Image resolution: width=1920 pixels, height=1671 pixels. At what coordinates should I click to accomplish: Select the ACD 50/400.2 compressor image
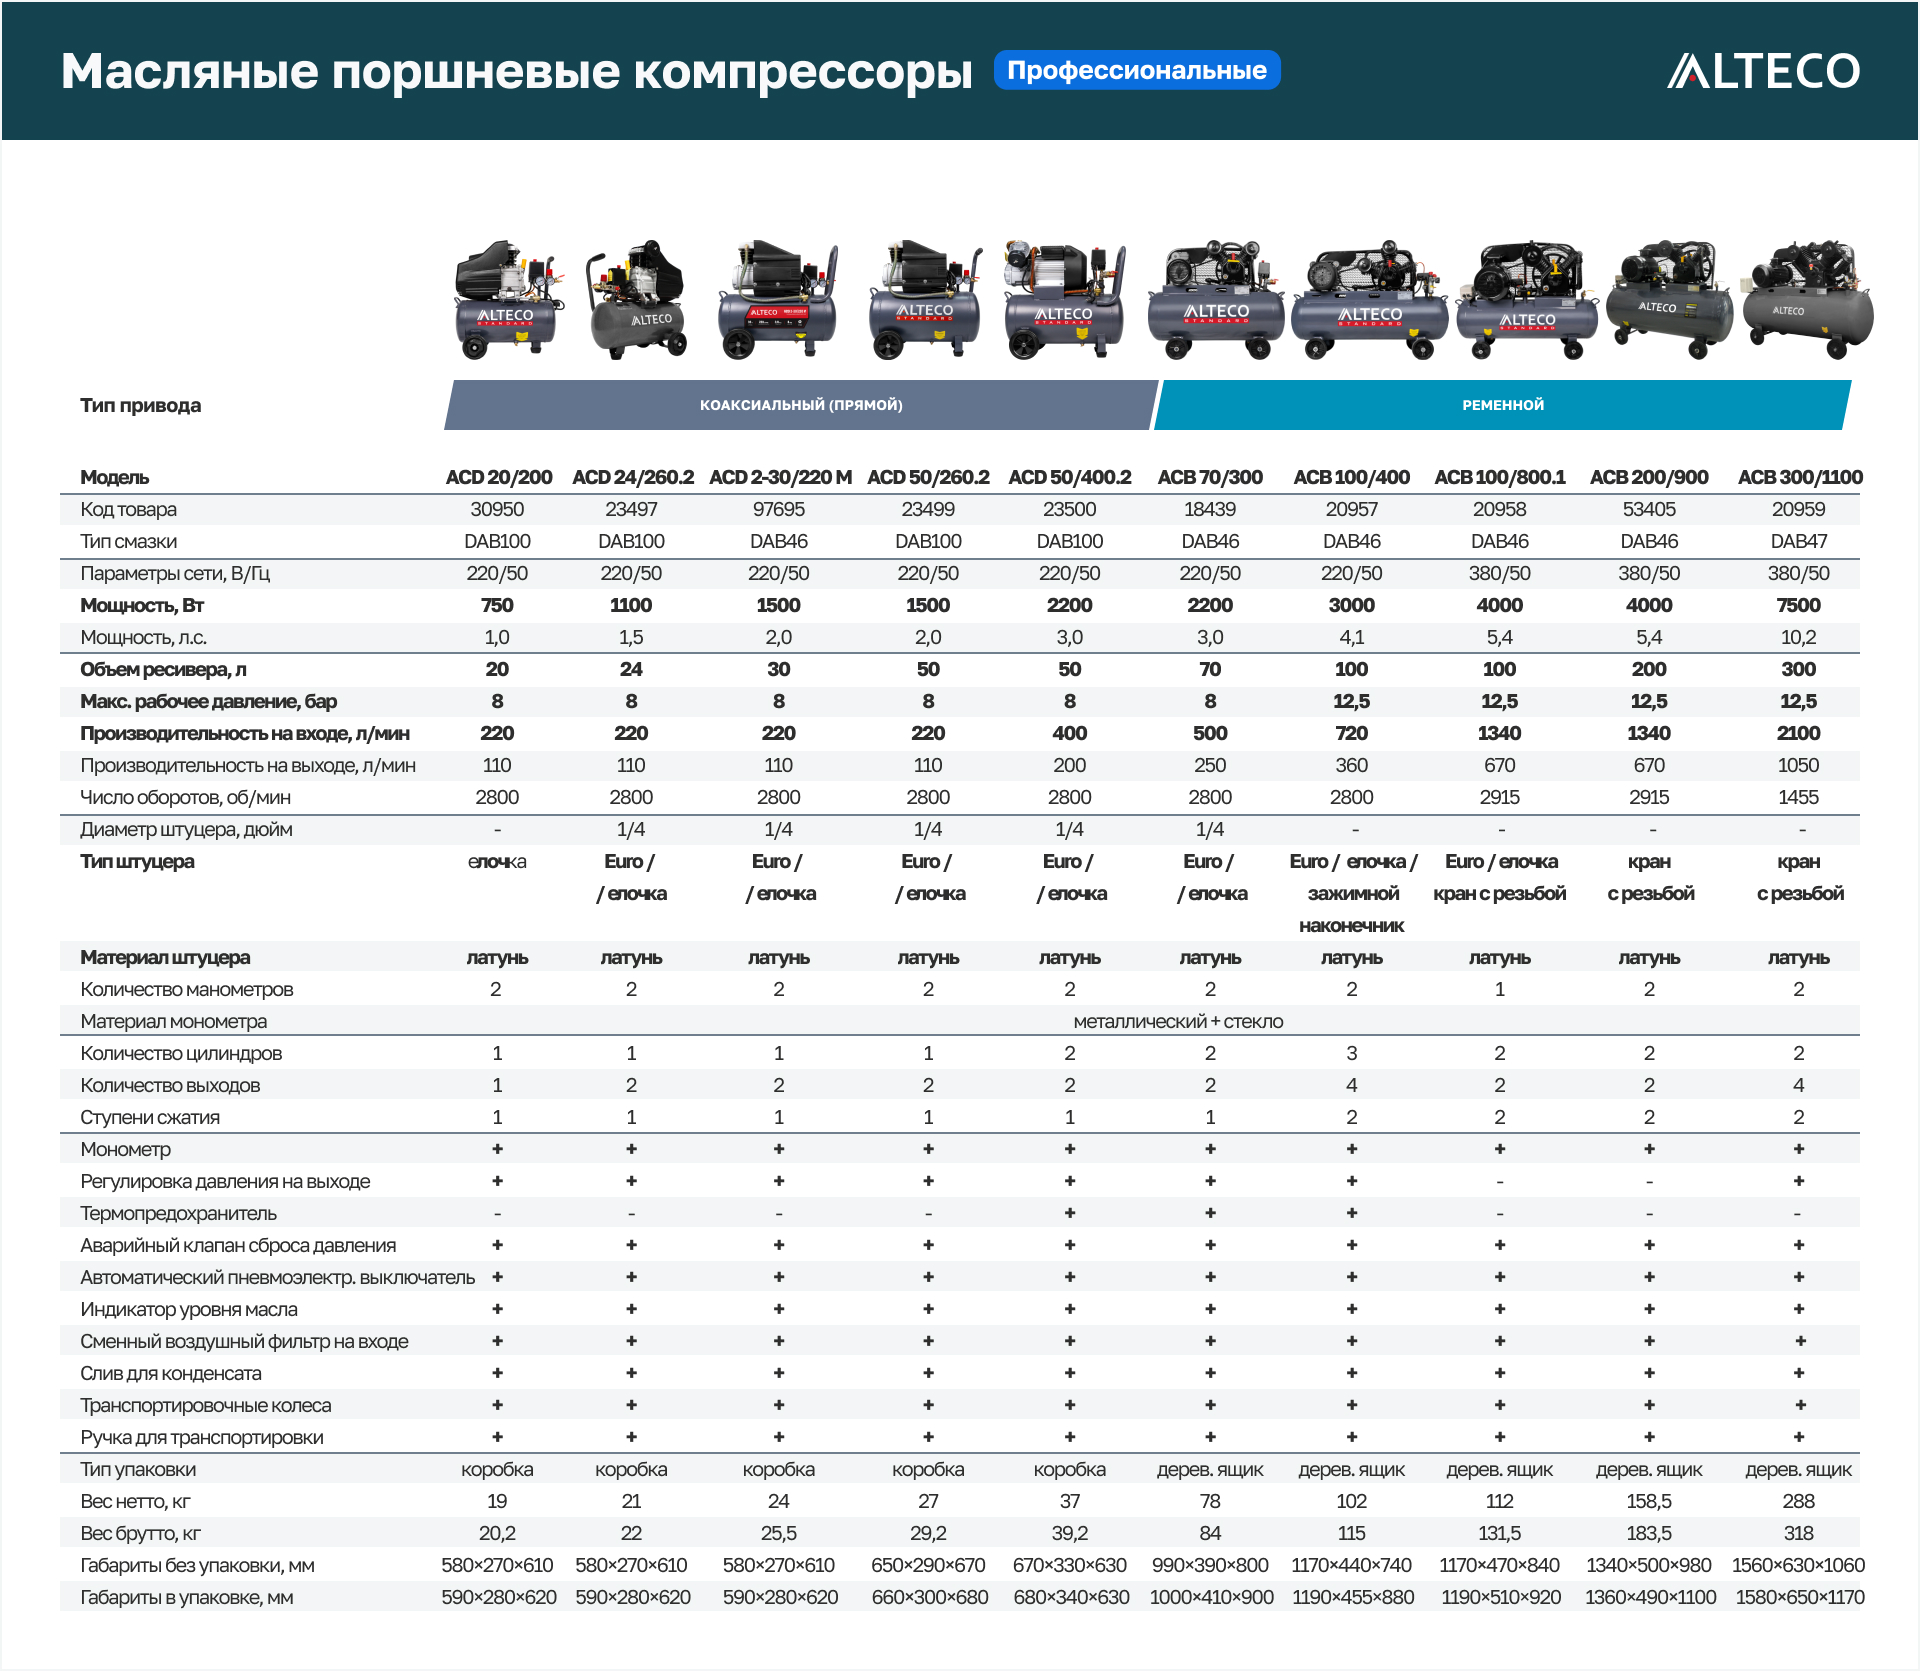click(1065, 300)
